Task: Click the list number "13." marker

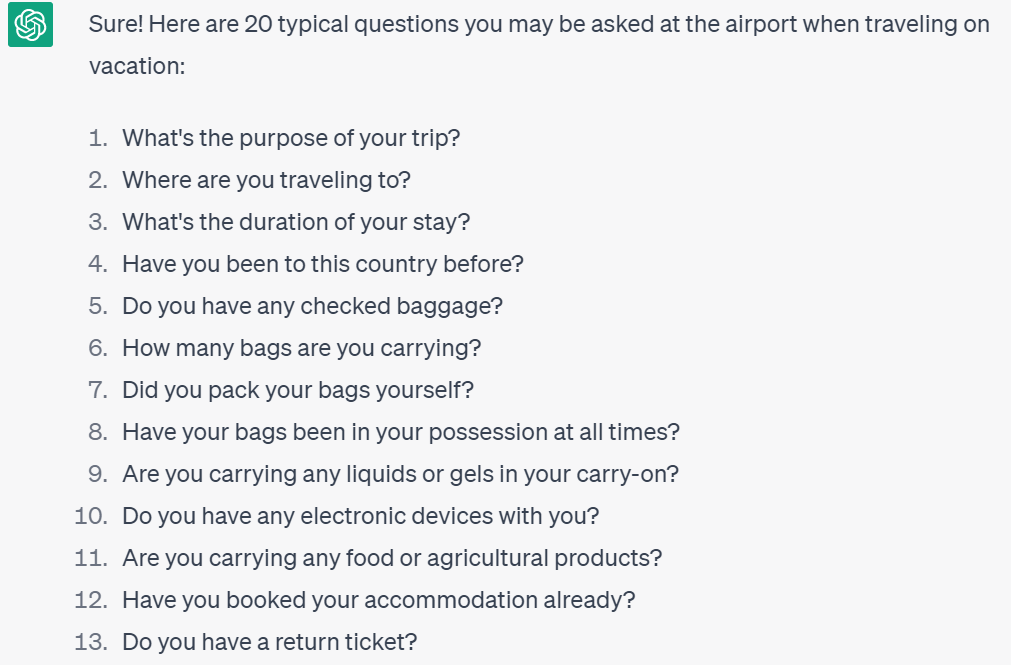Action: pyautogui.click(x=91, y=642)
